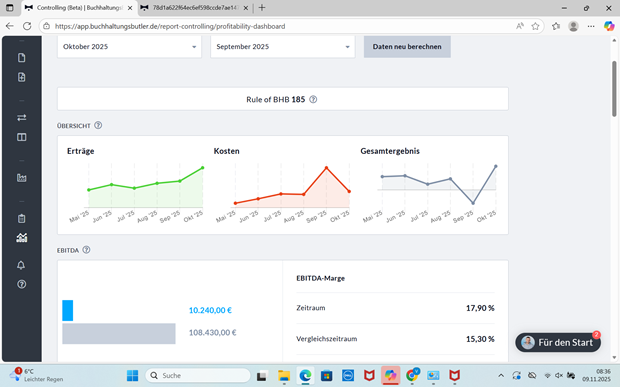
Task: Open Windows Start menu
Action: point(132,376)
